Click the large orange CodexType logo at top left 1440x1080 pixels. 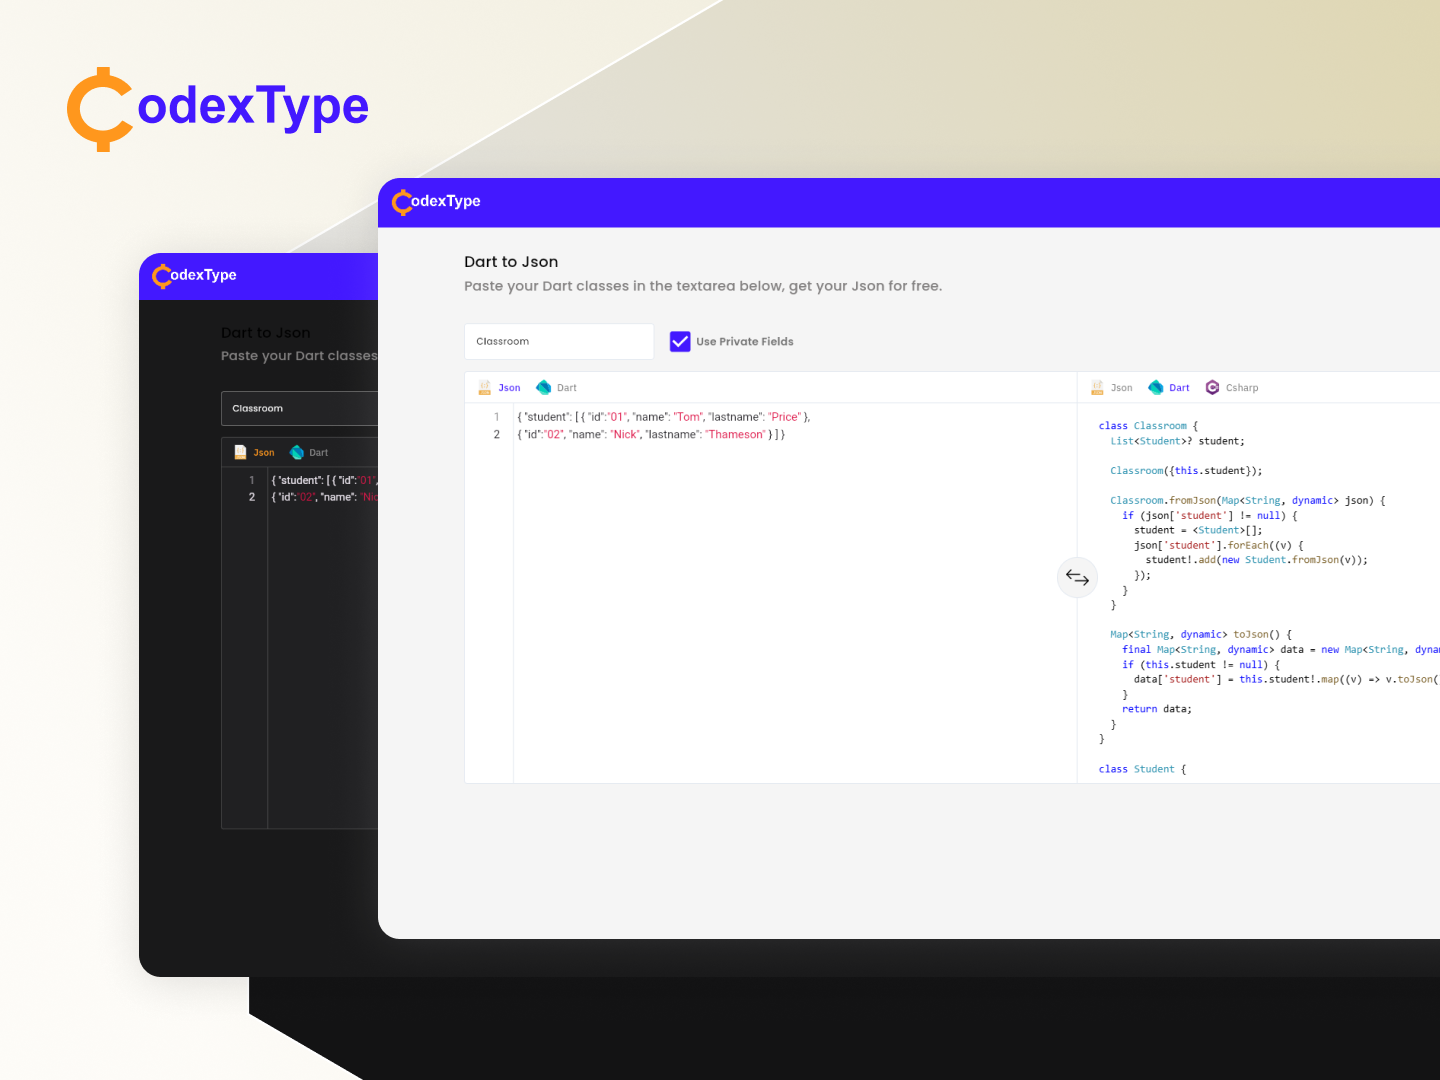click(x=100, y=108)
